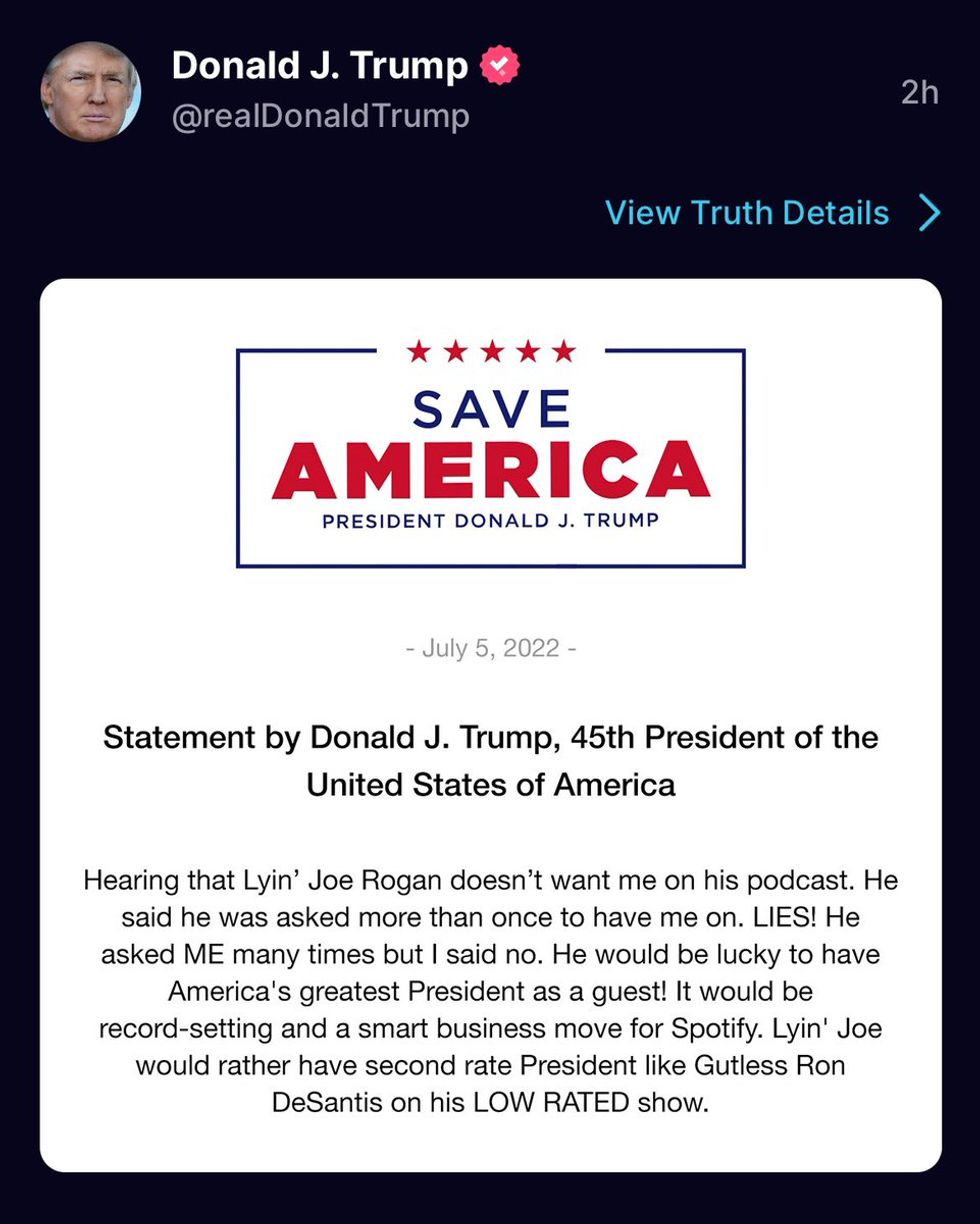Select the Donald J. Trump display name
980x1224 pixels.
[x=319, y=67]
